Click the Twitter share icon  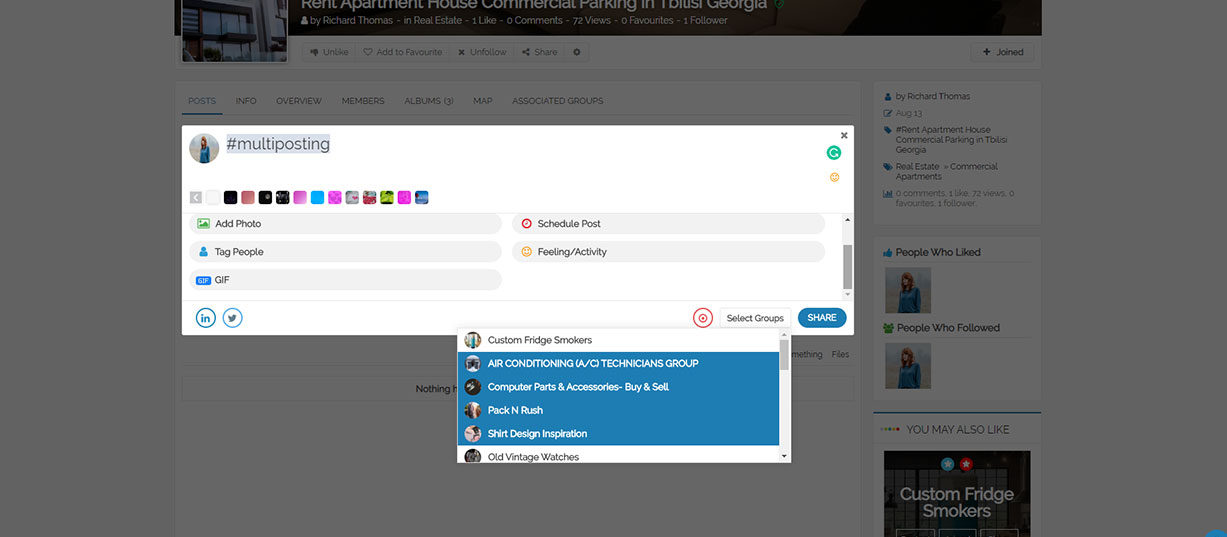(x=232, y=318)
